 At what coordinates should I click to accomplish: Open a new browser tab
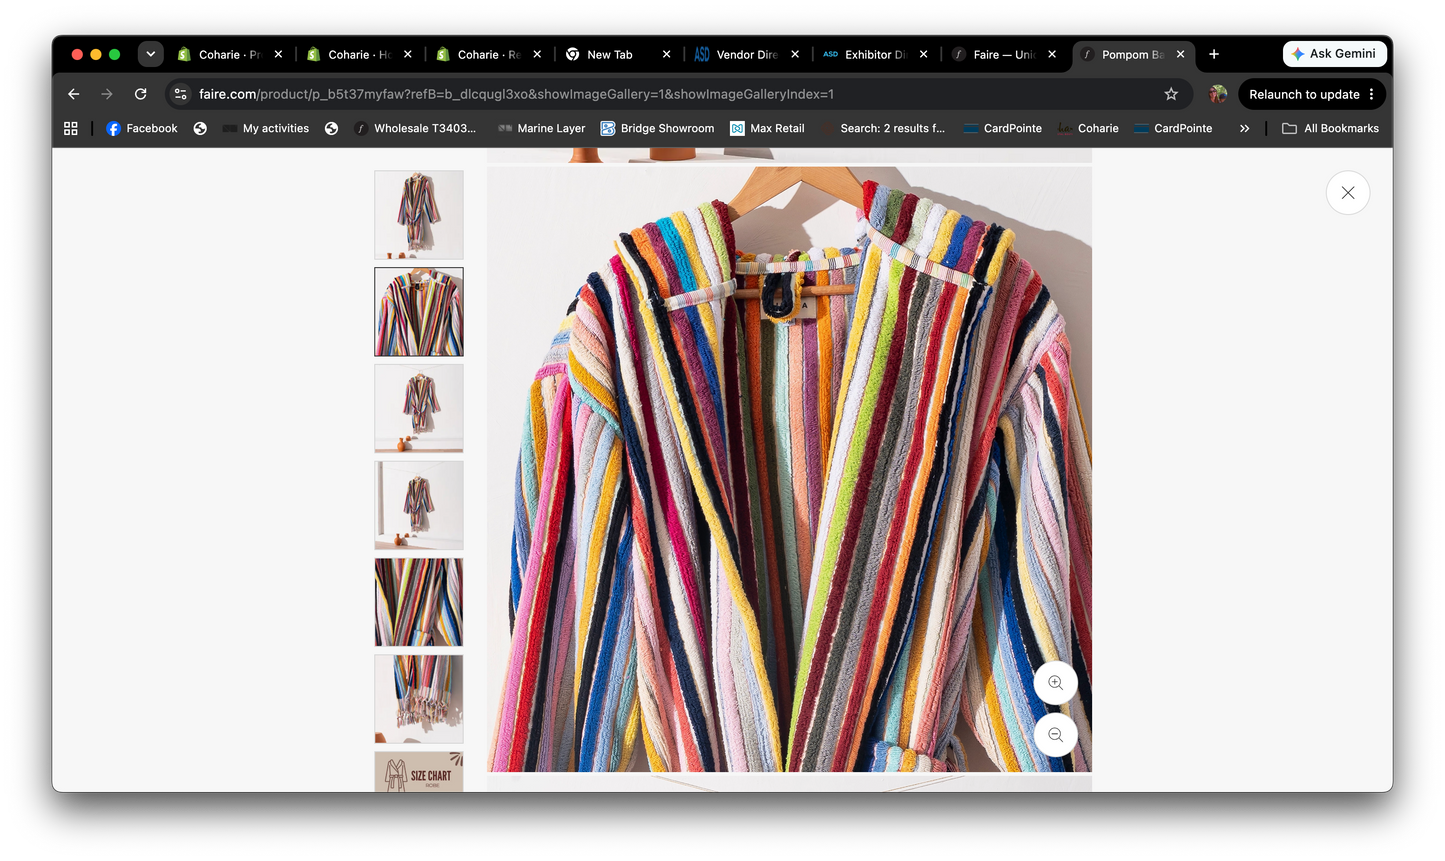point(1214,54)
